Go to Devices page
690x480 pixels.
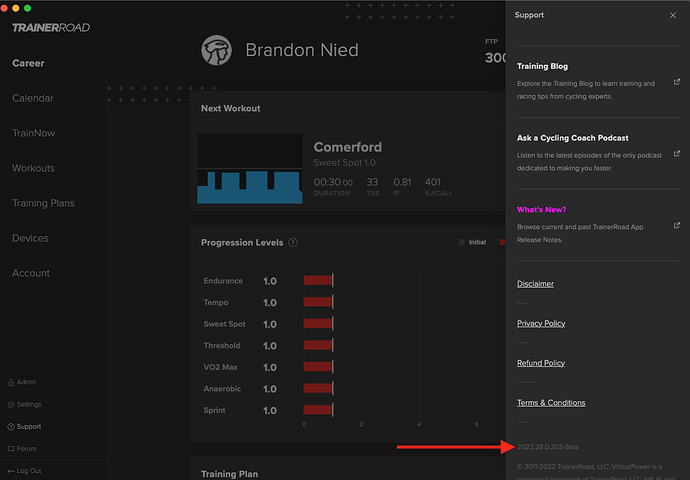point(30,238)
